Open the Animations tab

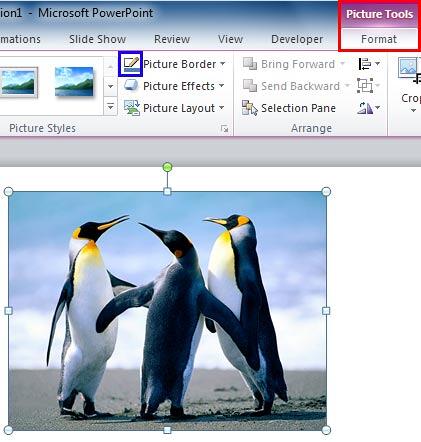[x=20, y=39]
